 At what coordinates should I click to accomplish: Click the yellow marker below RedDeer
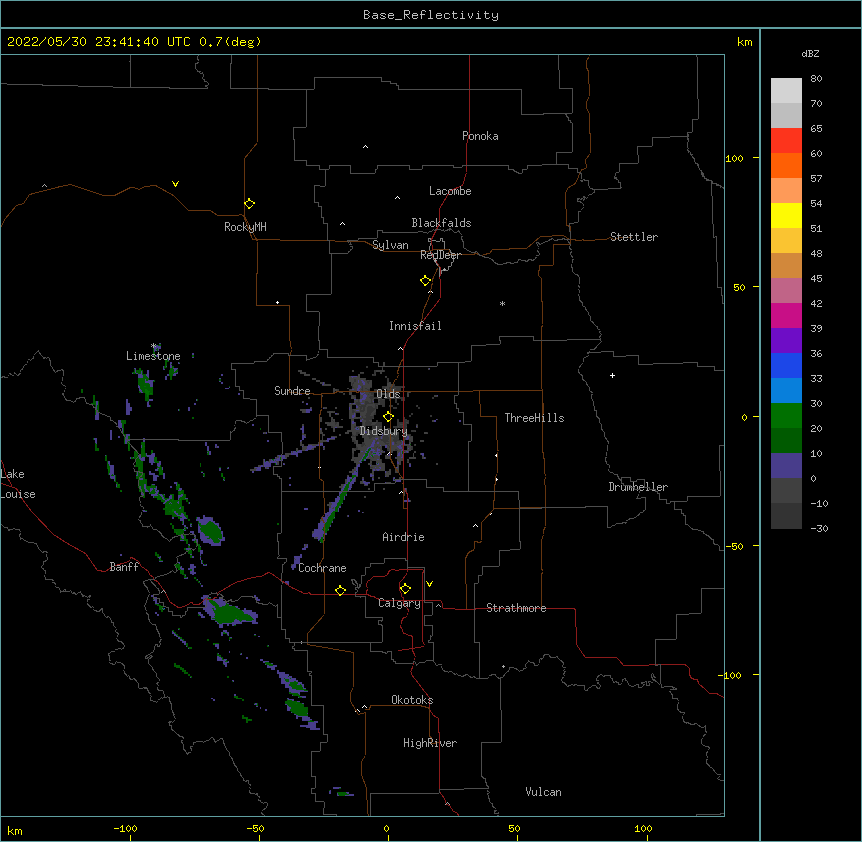click(426, 281)
